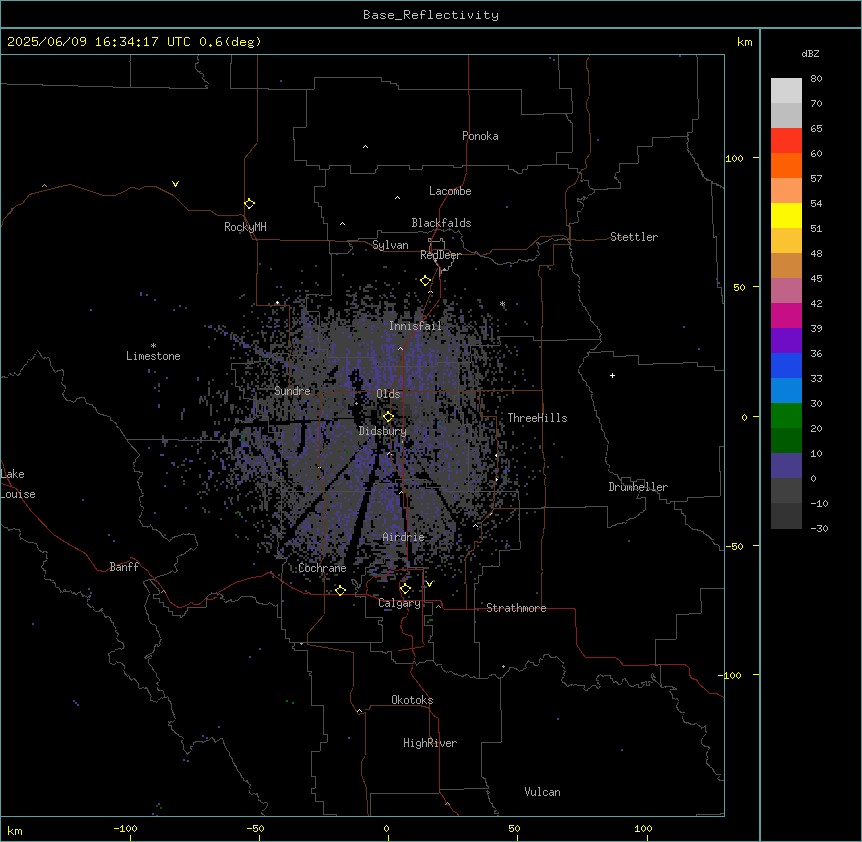Click the dBZ legend heading
The height and width of the screenshot is (842, 862).
click(x=810, y=53)
